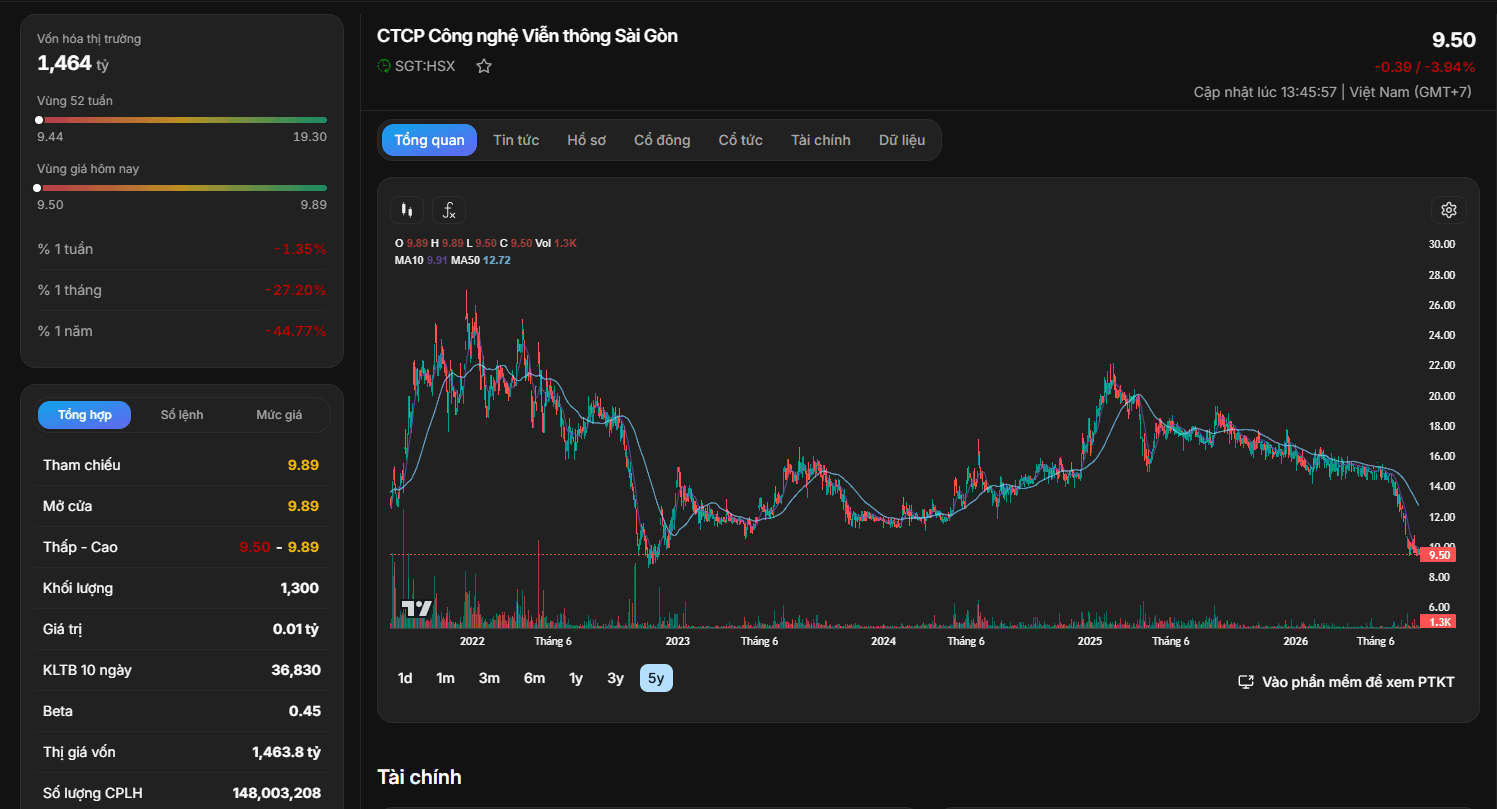Set chart range to 3m
This screenshot has width=1497, height=809.
(489, 678)
